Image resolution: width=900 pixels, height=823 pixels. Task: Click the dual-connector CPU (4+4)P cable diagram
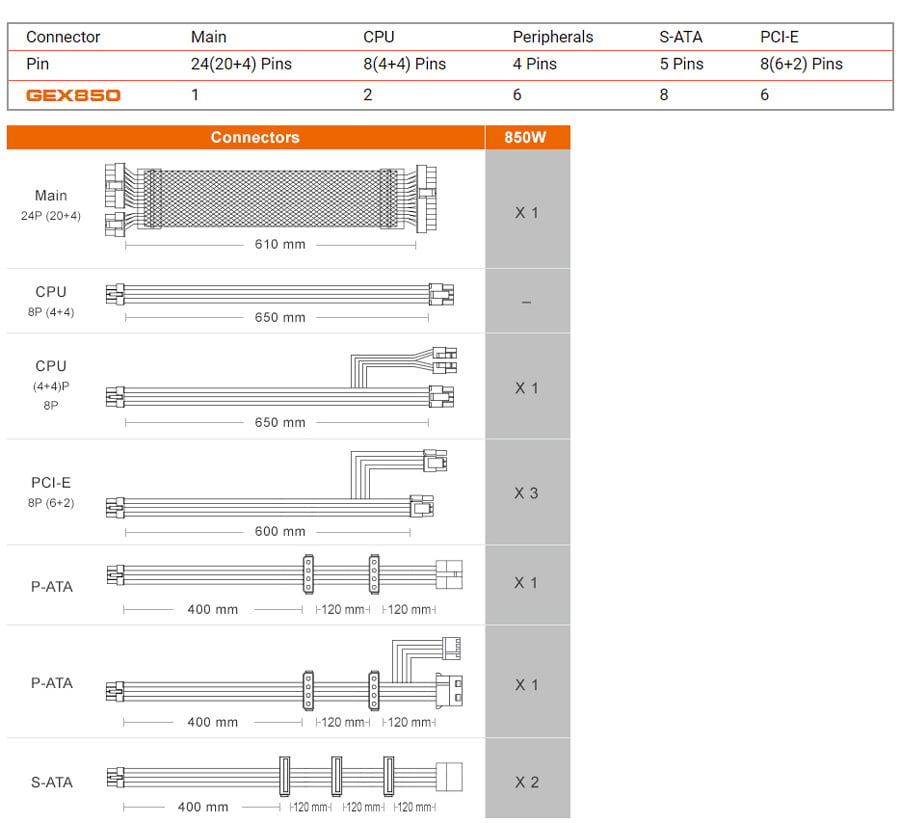click(x=281, y=377)
